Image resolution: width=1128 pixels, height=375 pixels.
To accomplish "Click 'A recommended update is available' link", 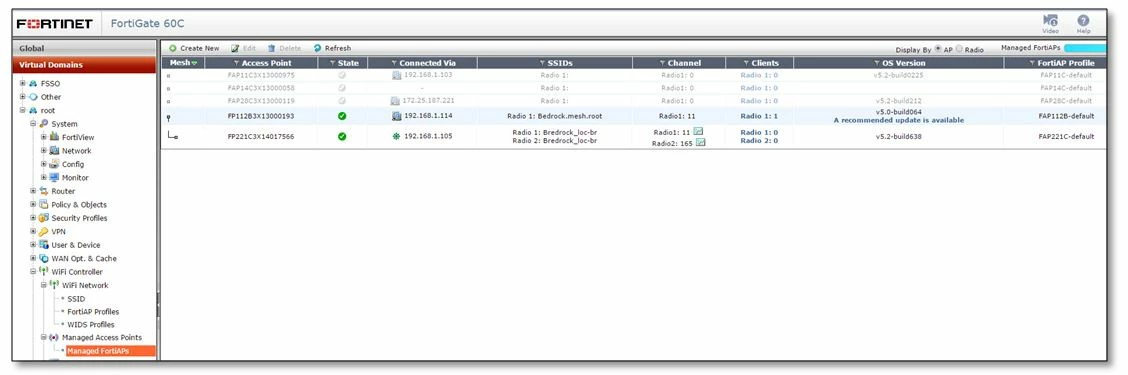I will [x=899, y=120].
